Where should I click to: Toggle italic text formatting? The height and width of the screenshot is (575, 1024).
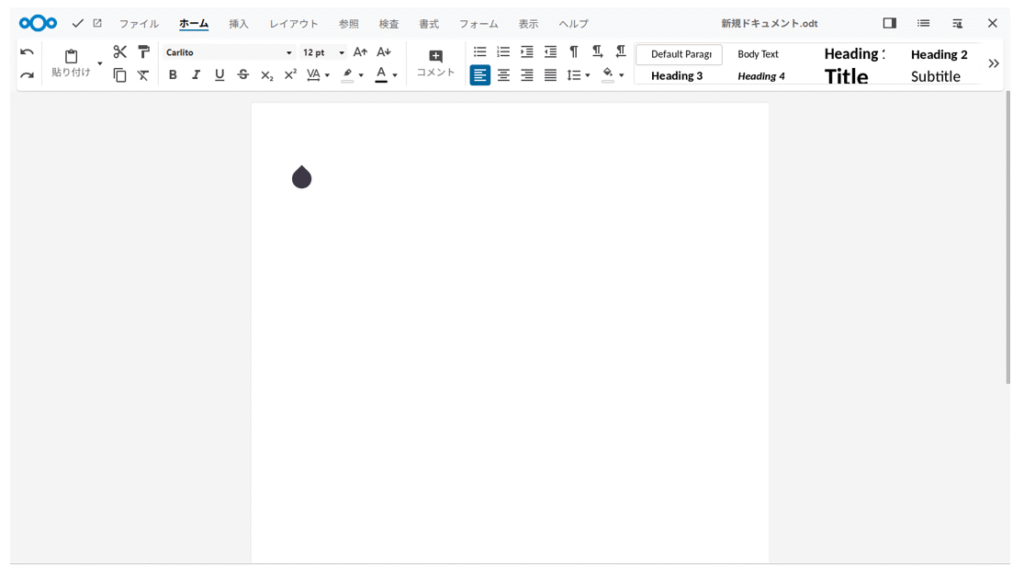coord(196,75)
